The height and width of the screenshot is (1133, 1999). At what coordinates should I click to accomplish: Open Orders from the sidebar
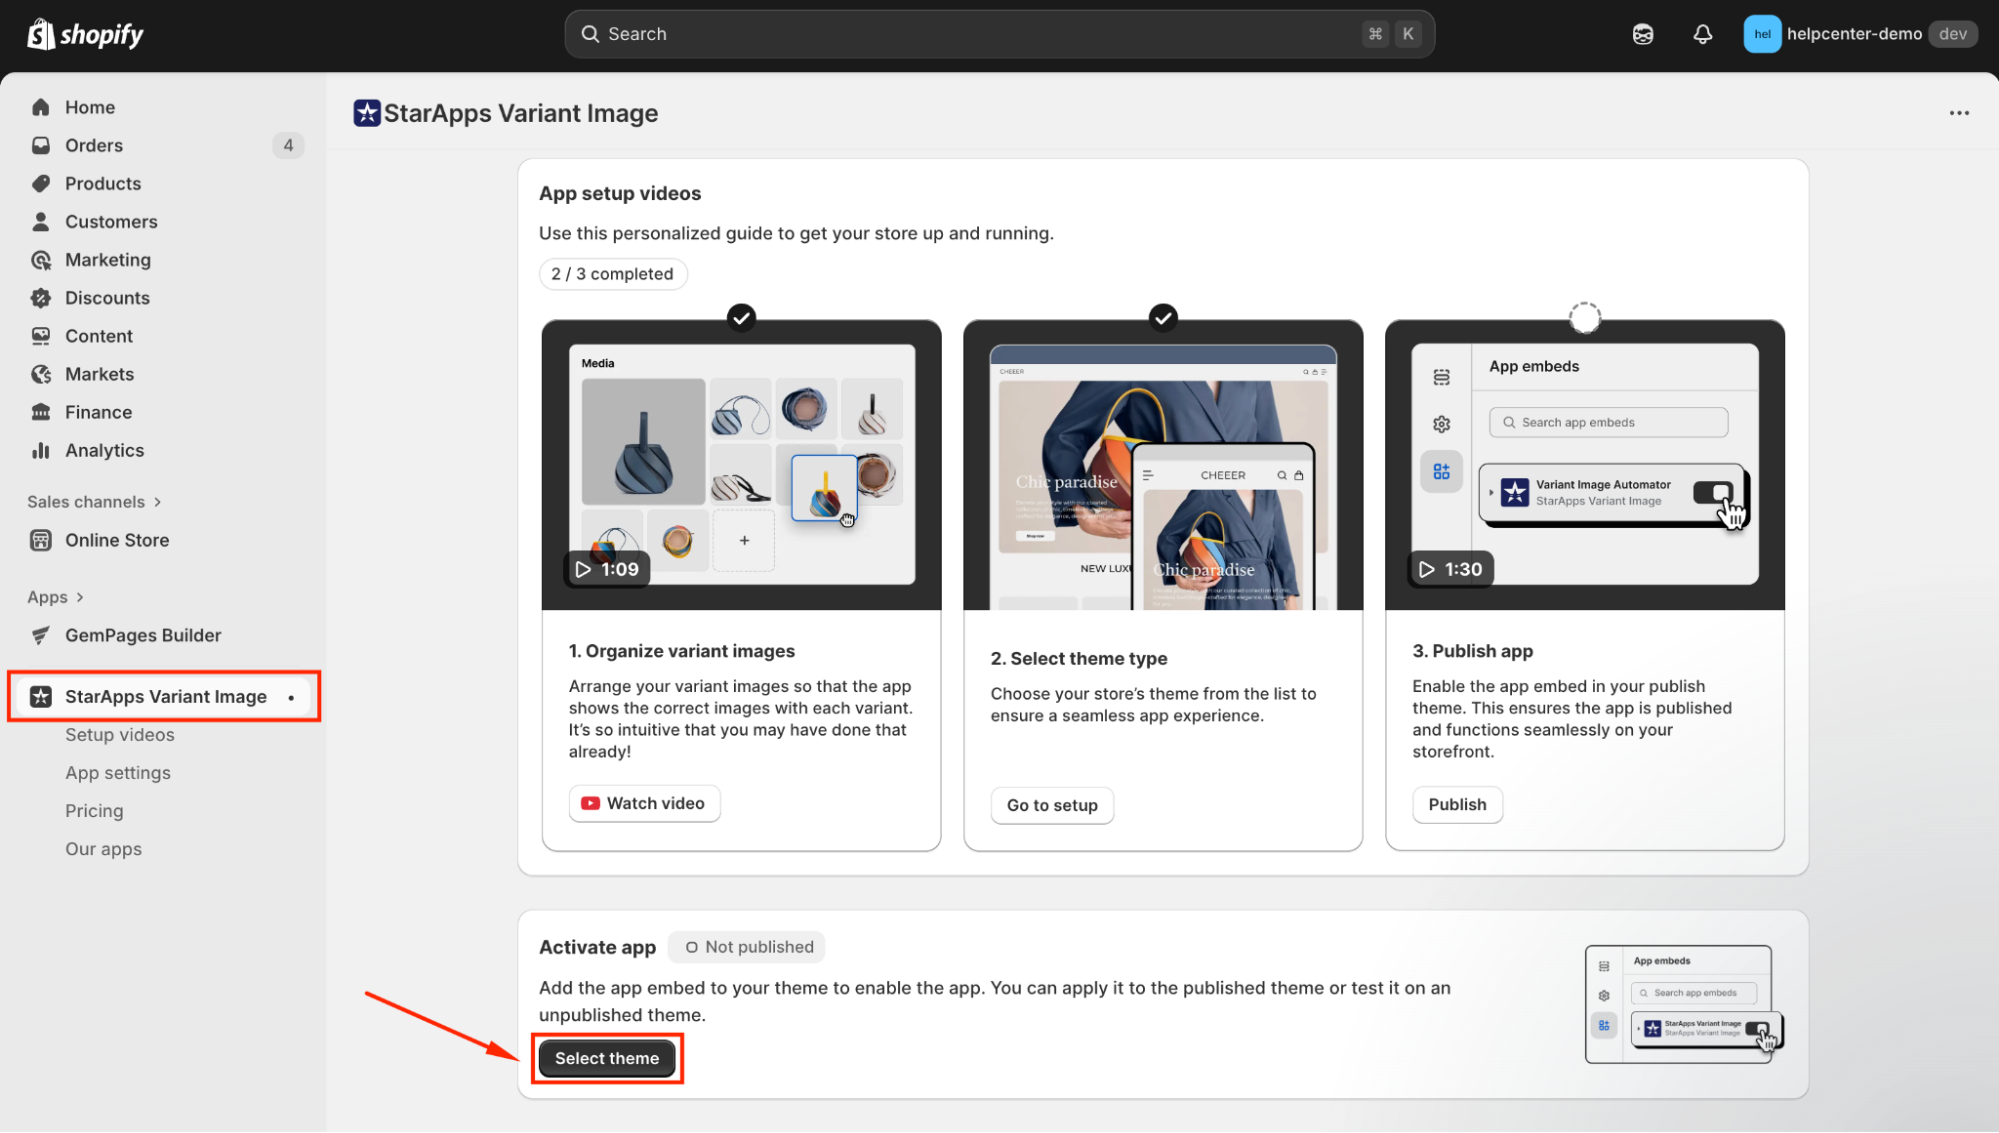[x=94, y=145]
